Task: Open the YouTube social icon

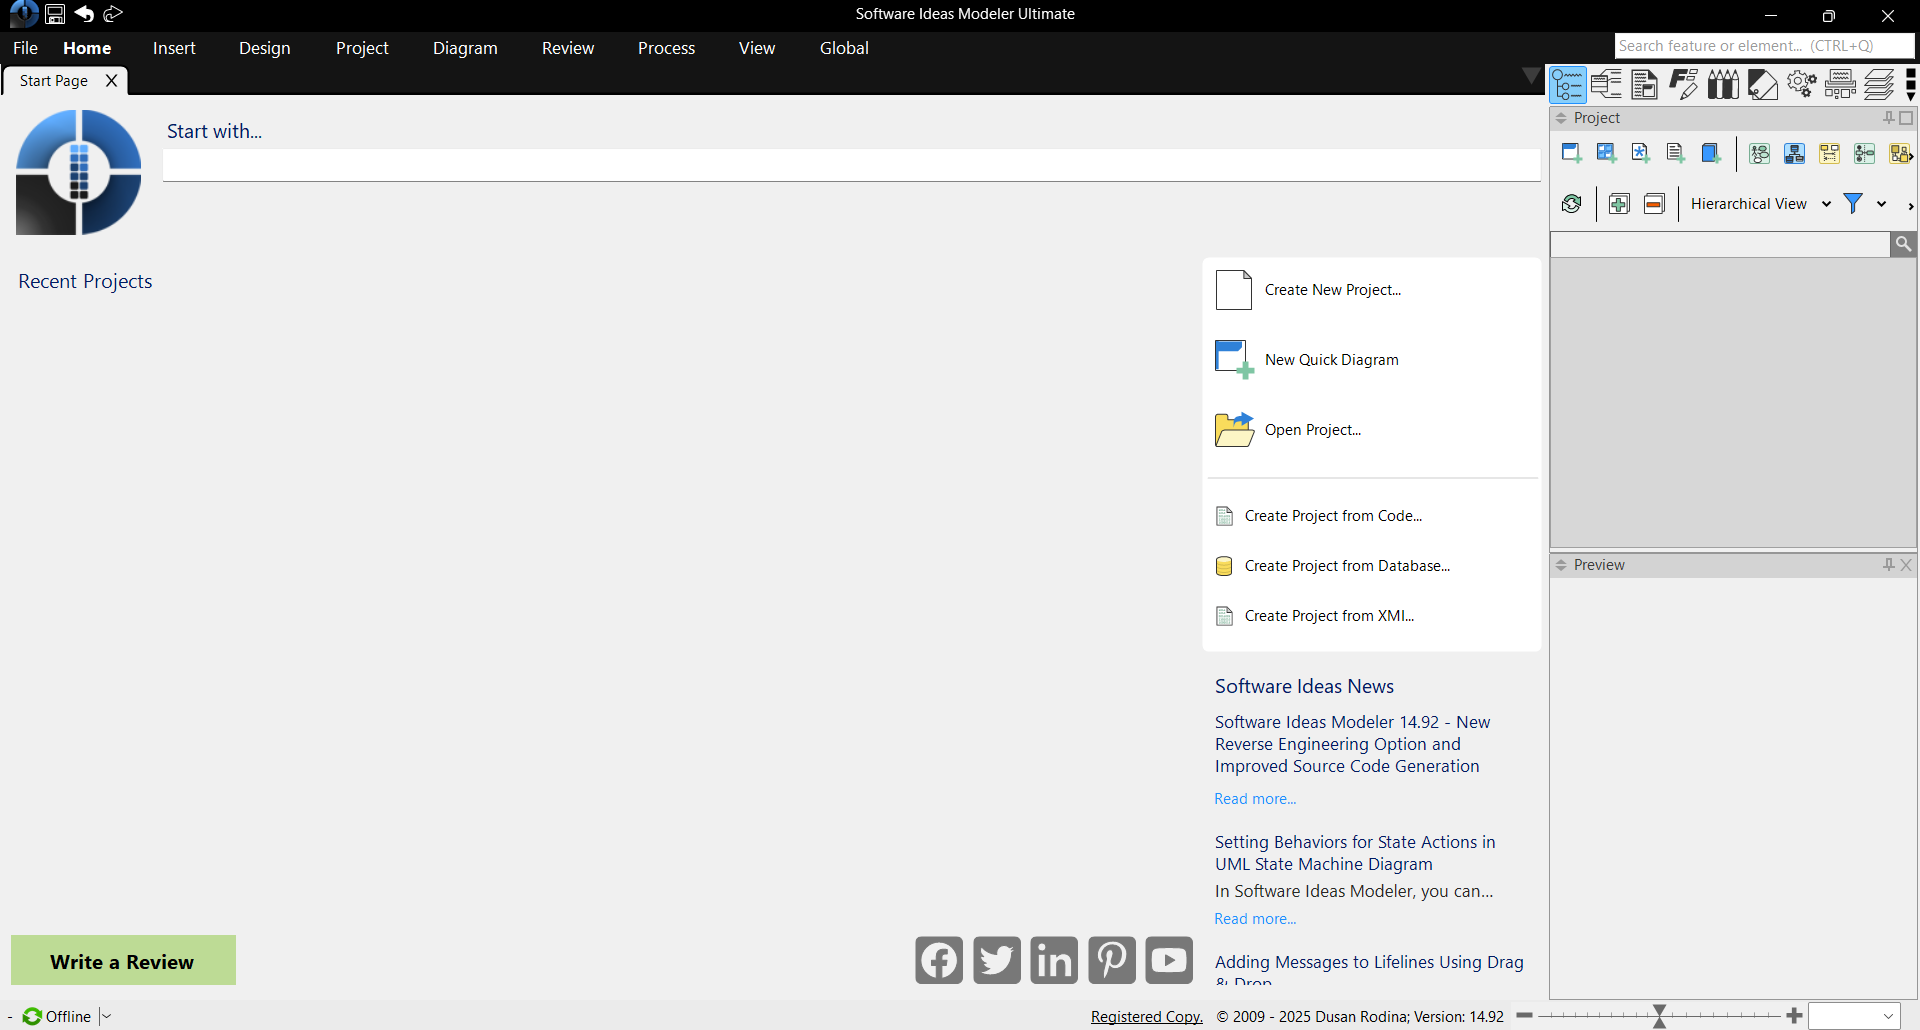Action: click(1169, 960)
